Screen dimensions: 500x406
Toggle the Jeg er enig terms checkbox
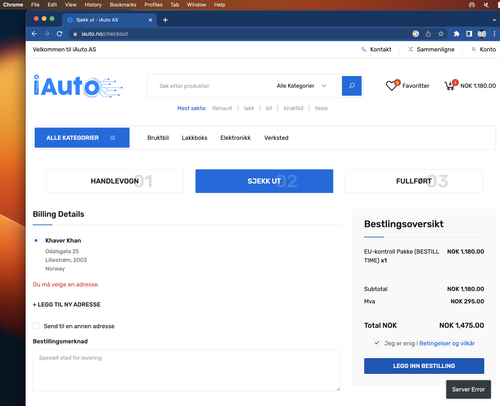tap(377, 343)
